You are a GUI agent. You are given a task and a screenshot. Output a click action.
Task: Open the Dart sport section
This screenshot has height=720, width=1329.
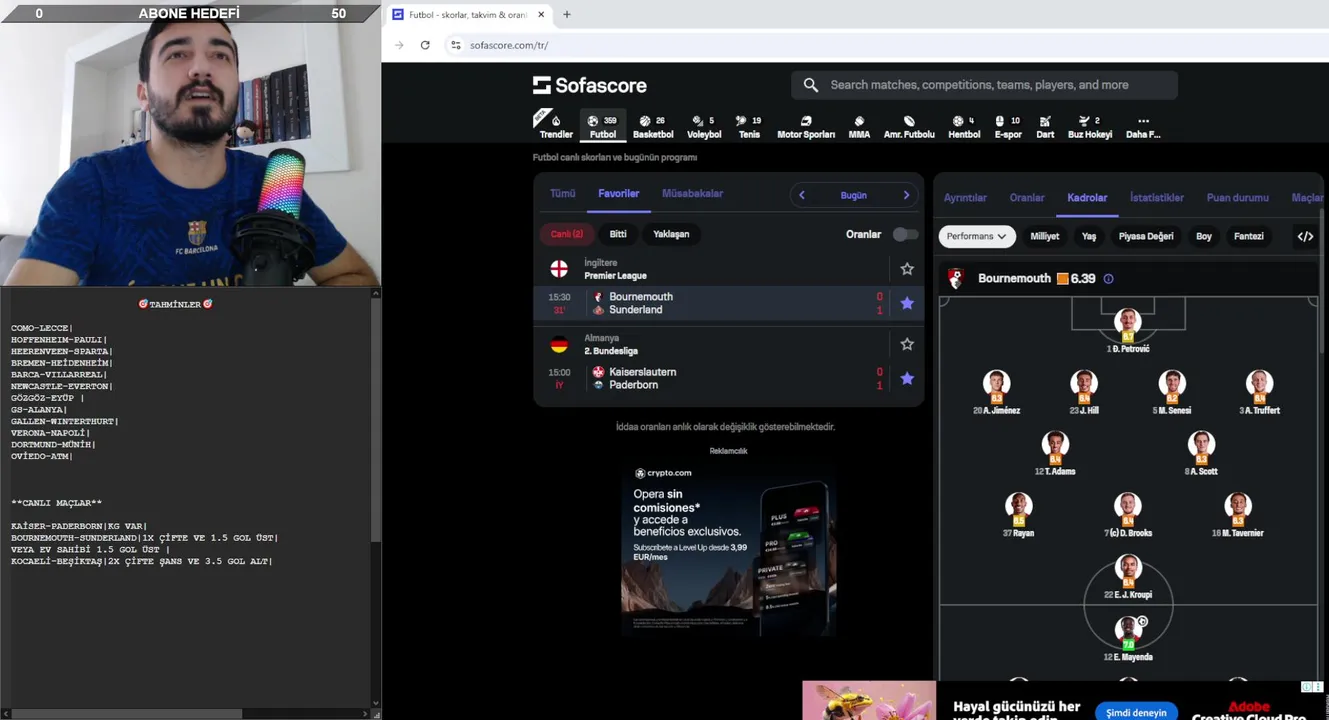point(1045,126)
